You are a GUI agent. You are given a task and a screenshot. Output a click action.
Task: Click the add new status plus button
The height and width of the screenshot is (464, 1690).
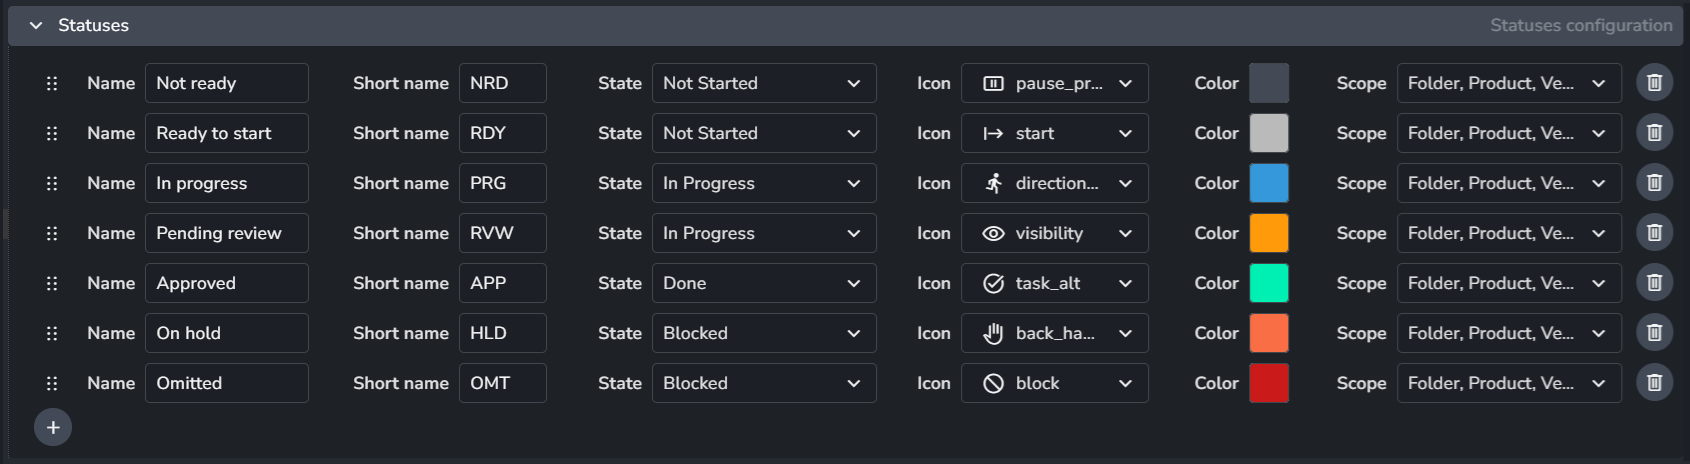point(53,428)
